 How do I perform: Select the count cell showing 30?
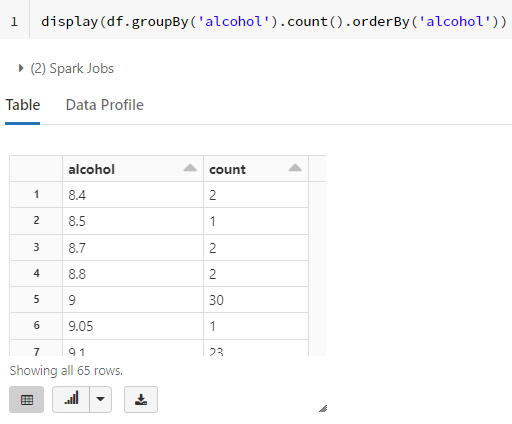click(256, 300)
